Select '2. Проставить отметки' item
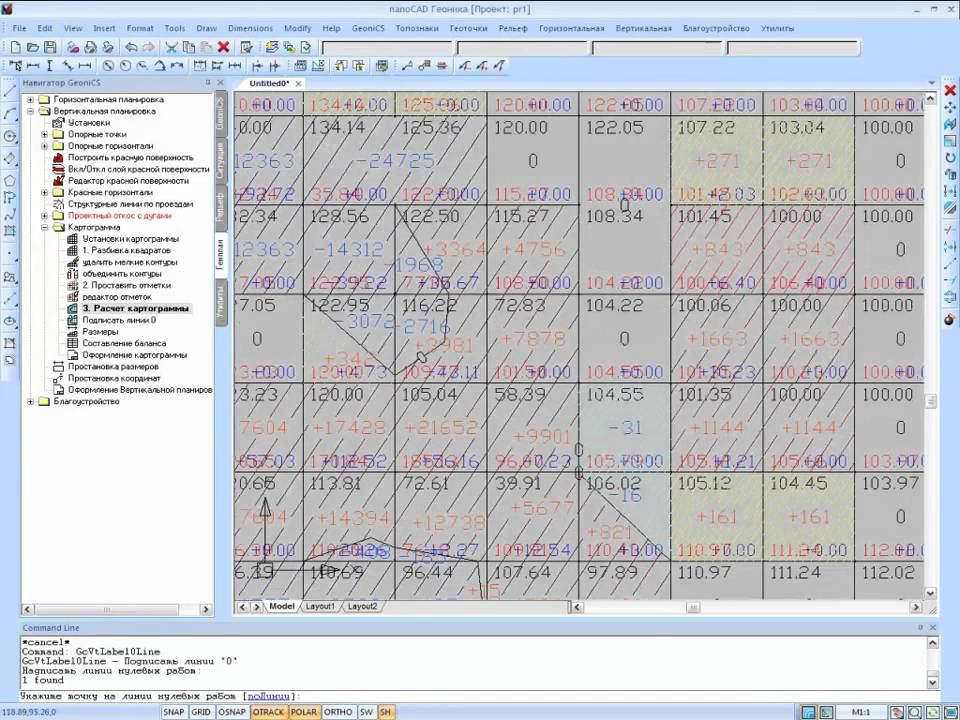960x720 pixels. point(127,285)
